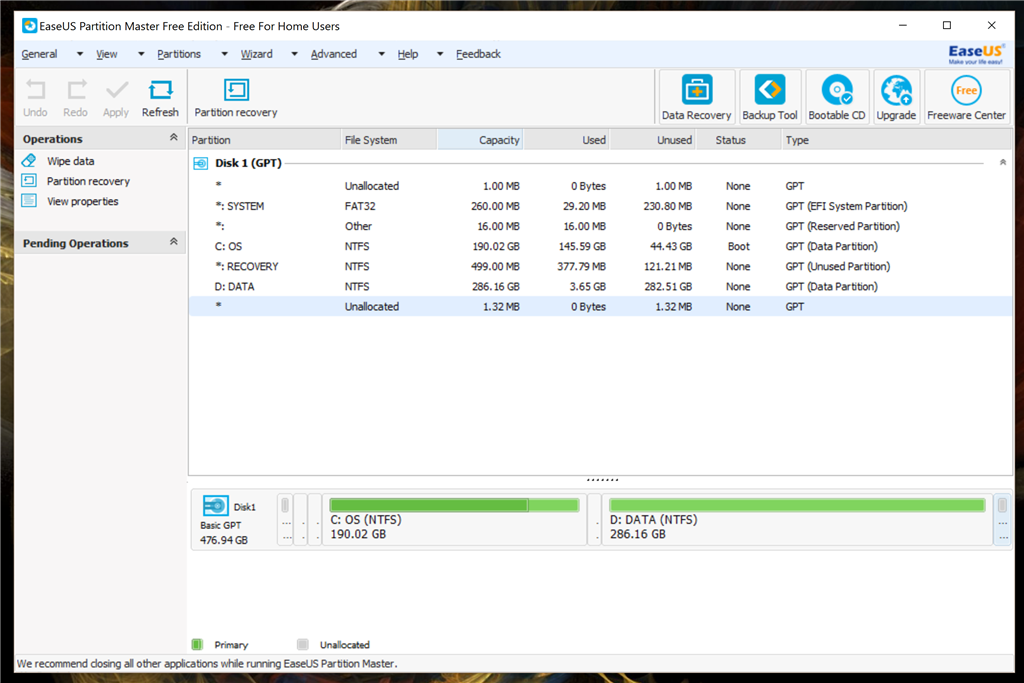Click the Apply checkmark icon
This screenshot has height=683, width=1024.
coord(117,89)
